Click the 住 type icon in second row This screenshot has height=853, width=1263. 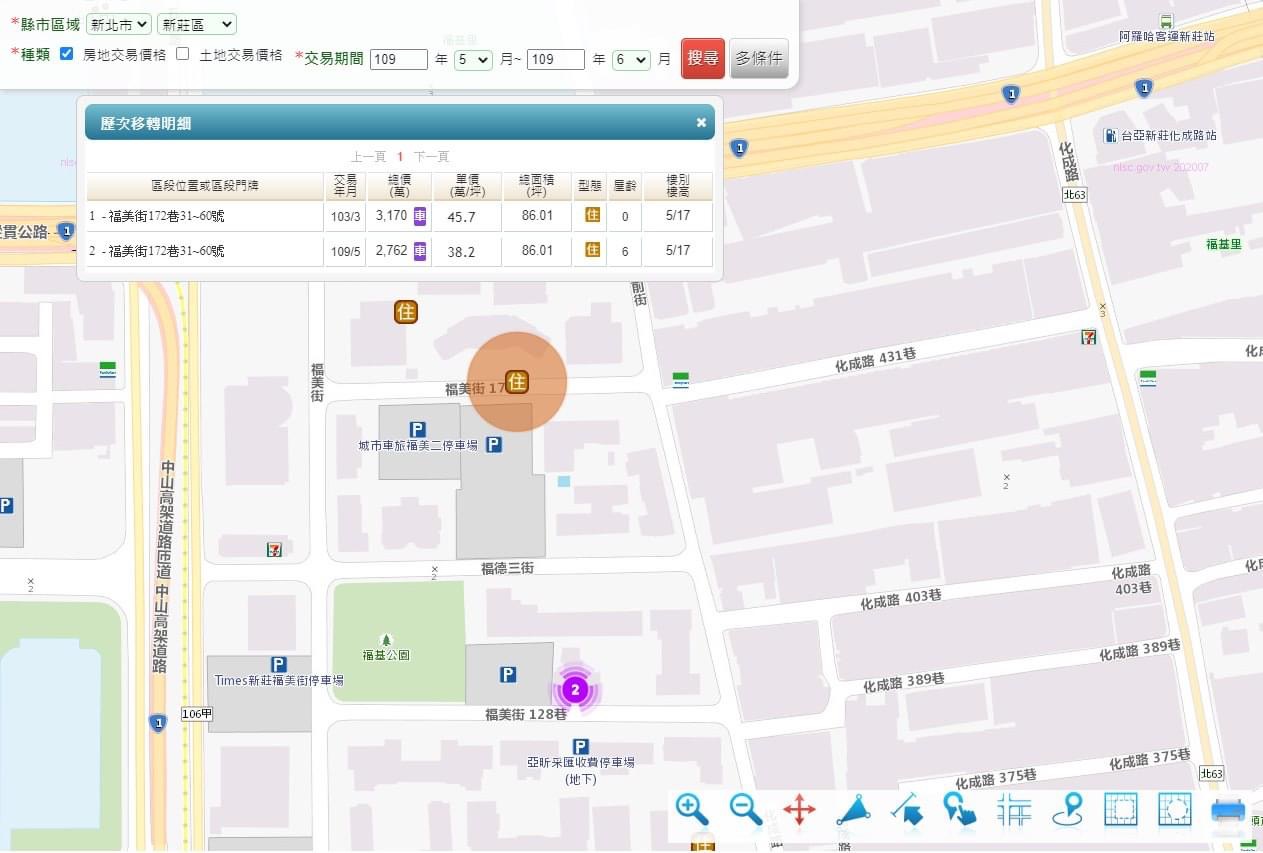(592, 250)
